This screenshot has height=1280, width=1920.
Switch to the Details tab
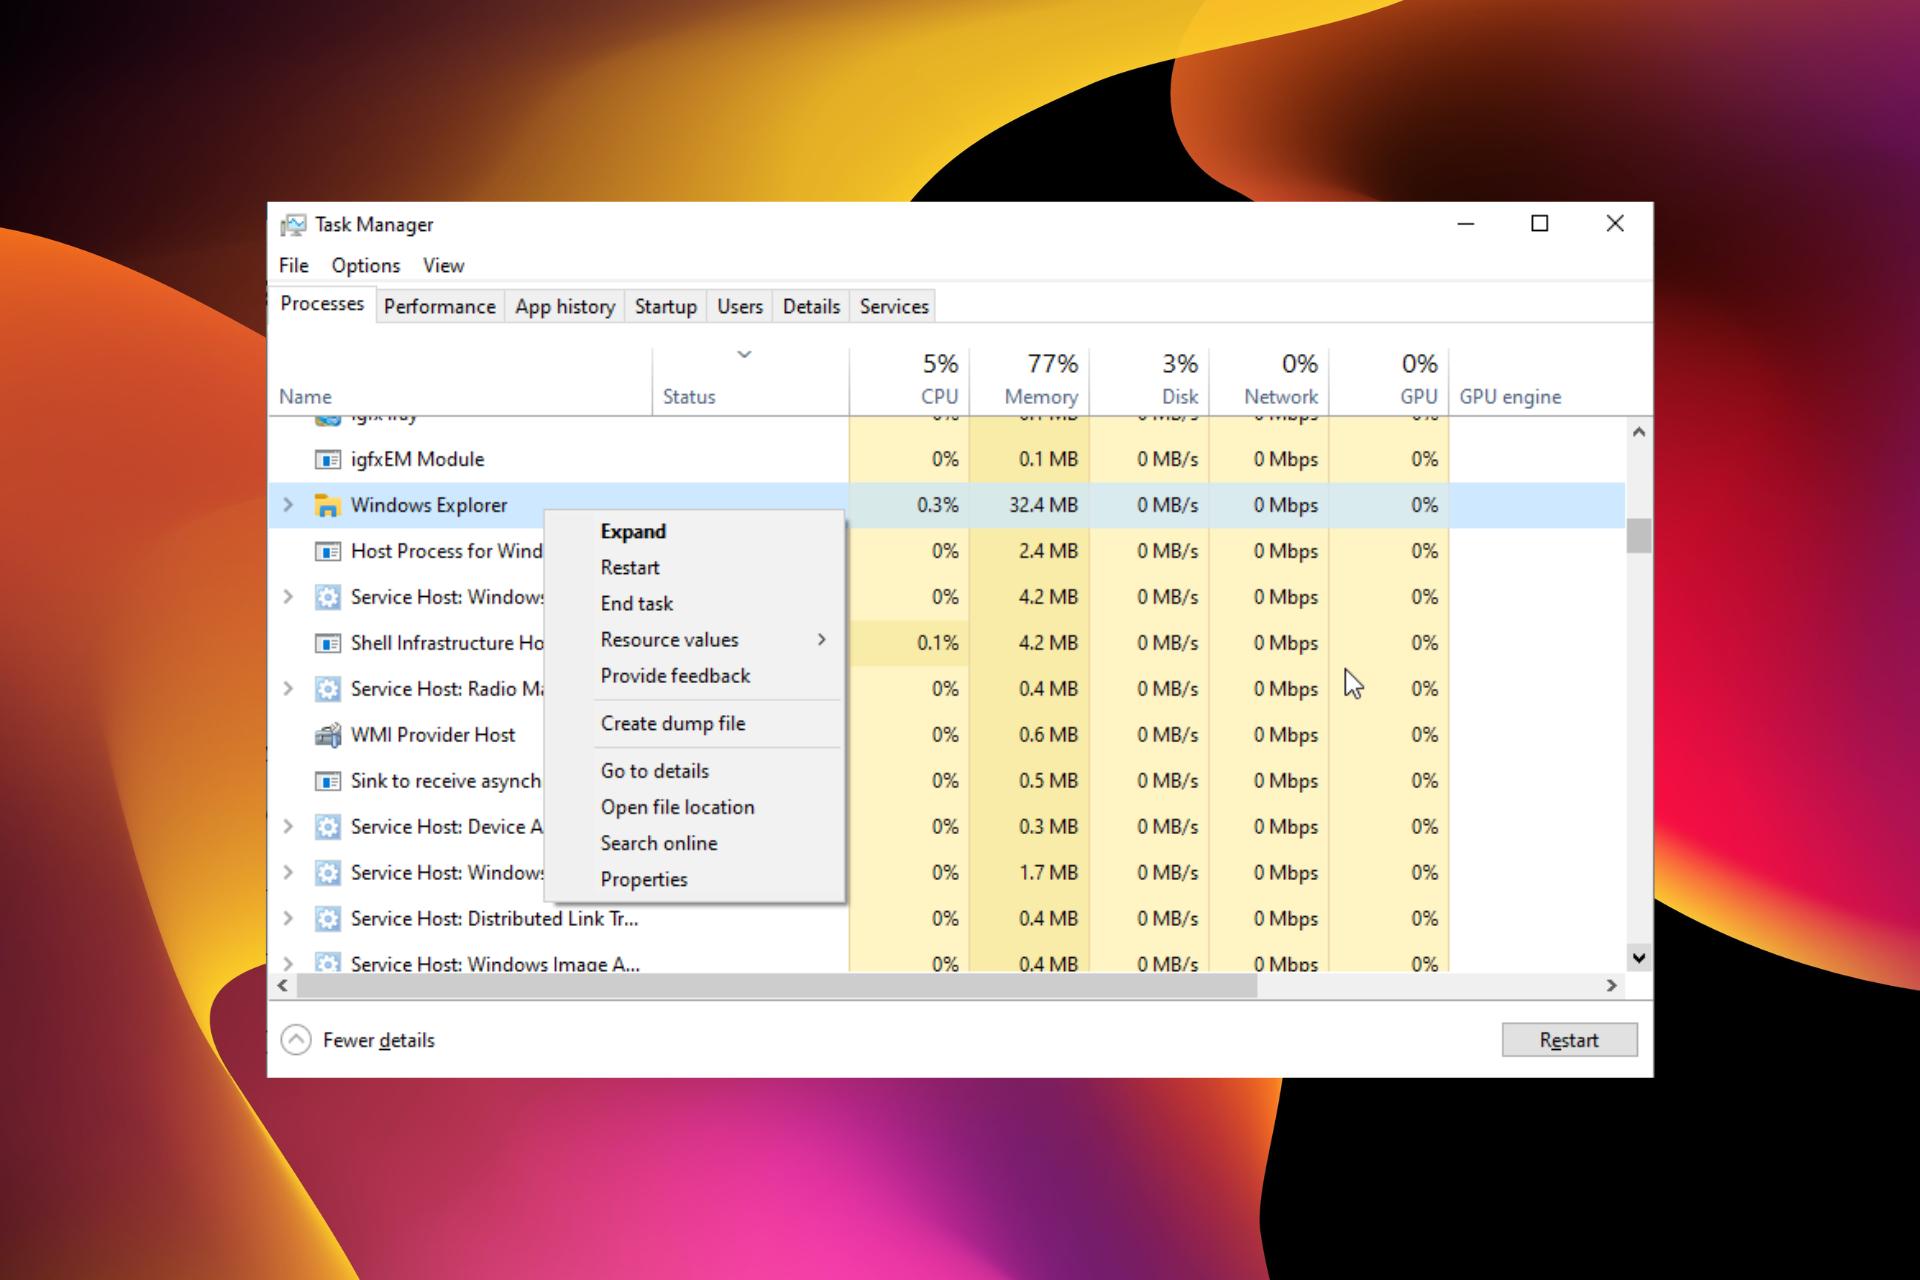(x=811, y=306)
